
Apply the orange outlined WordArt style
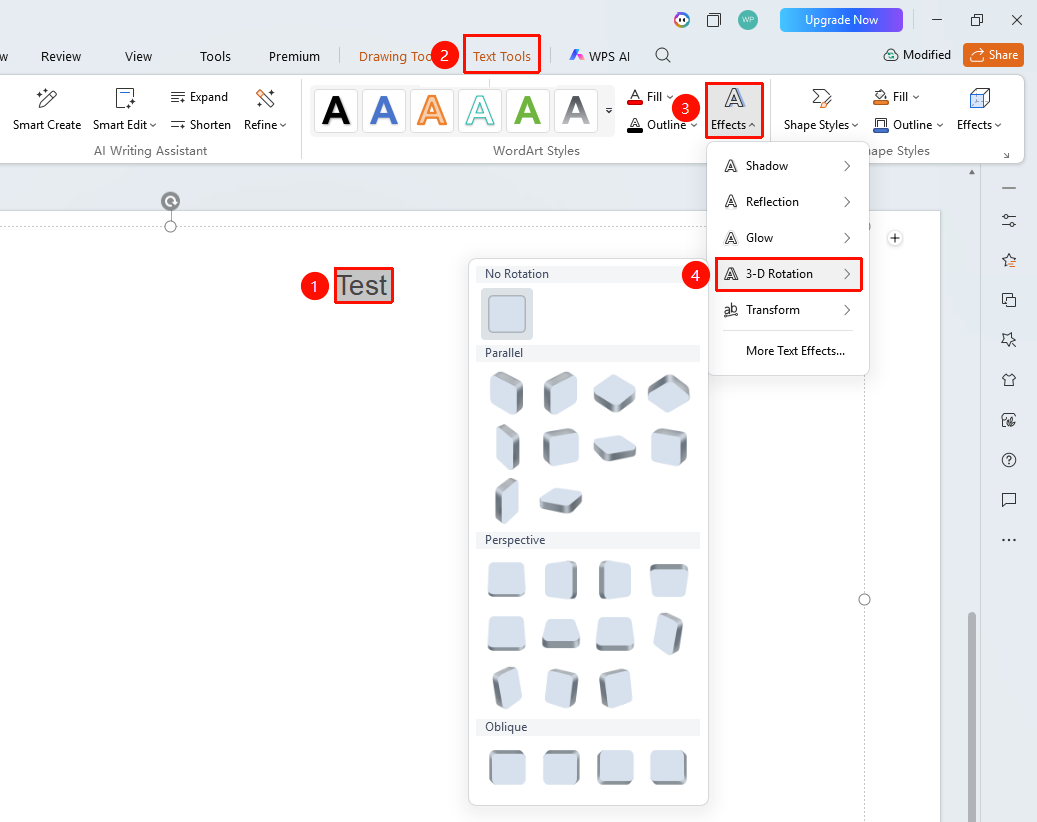(x=432, y=110)
